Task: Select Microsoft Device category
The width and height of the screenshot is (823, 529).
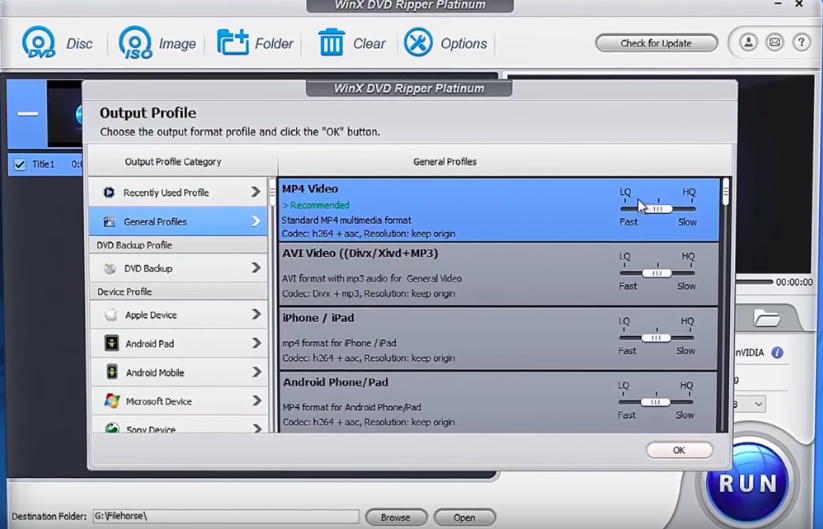Action: tap(178, 401)
